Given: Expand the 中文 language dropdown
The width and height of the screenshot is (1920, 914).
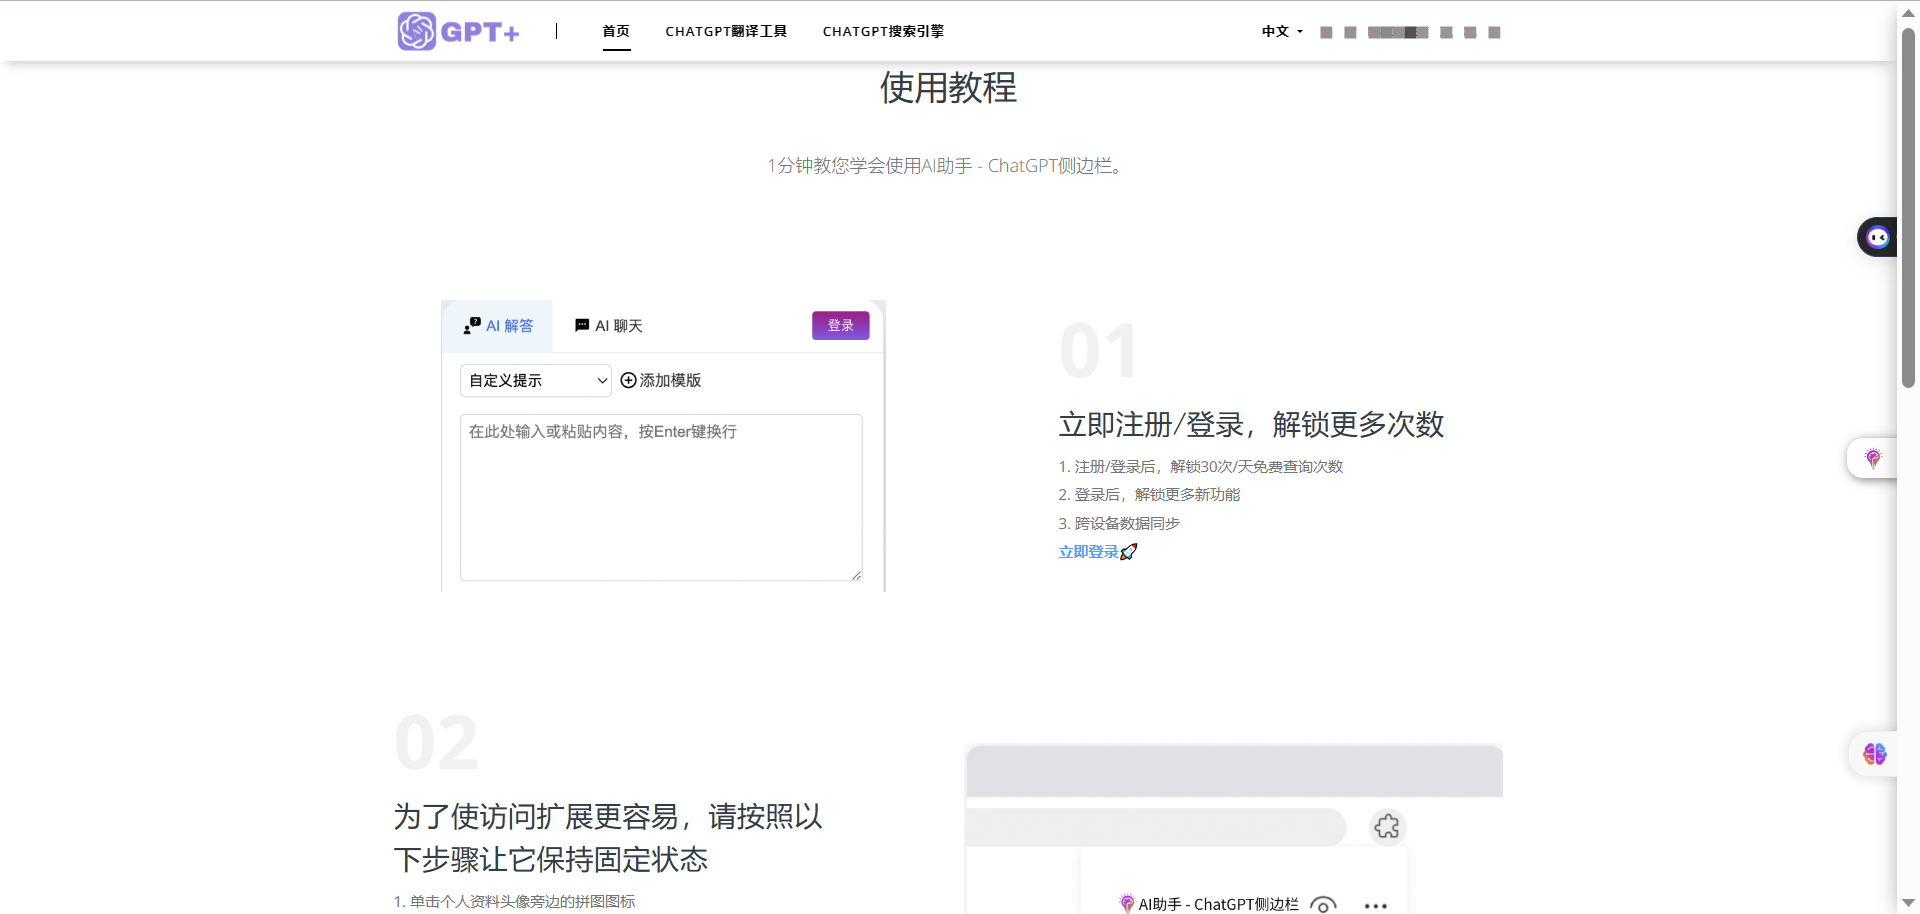Looking at the screenshot, I should (1282, 31).
